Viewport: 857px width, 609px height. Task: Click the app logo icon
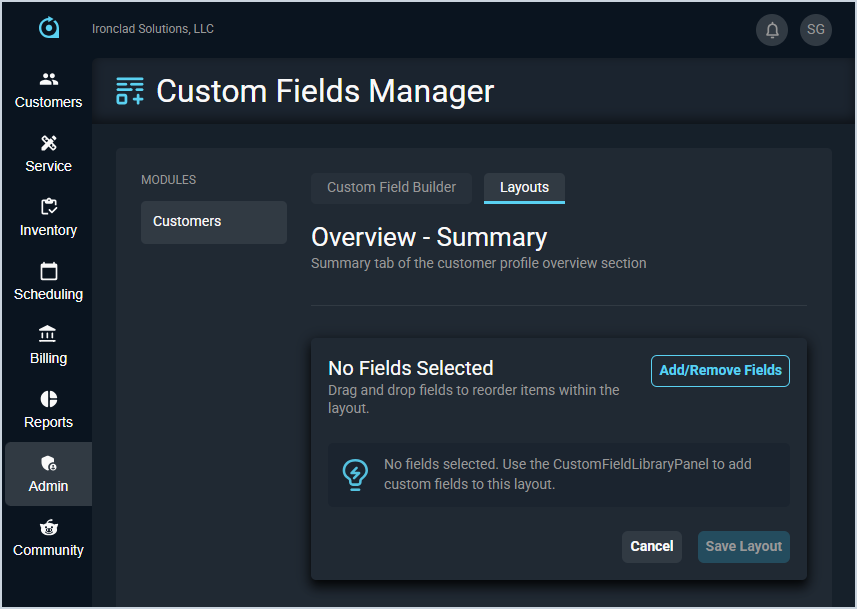[x=48, y=28]
